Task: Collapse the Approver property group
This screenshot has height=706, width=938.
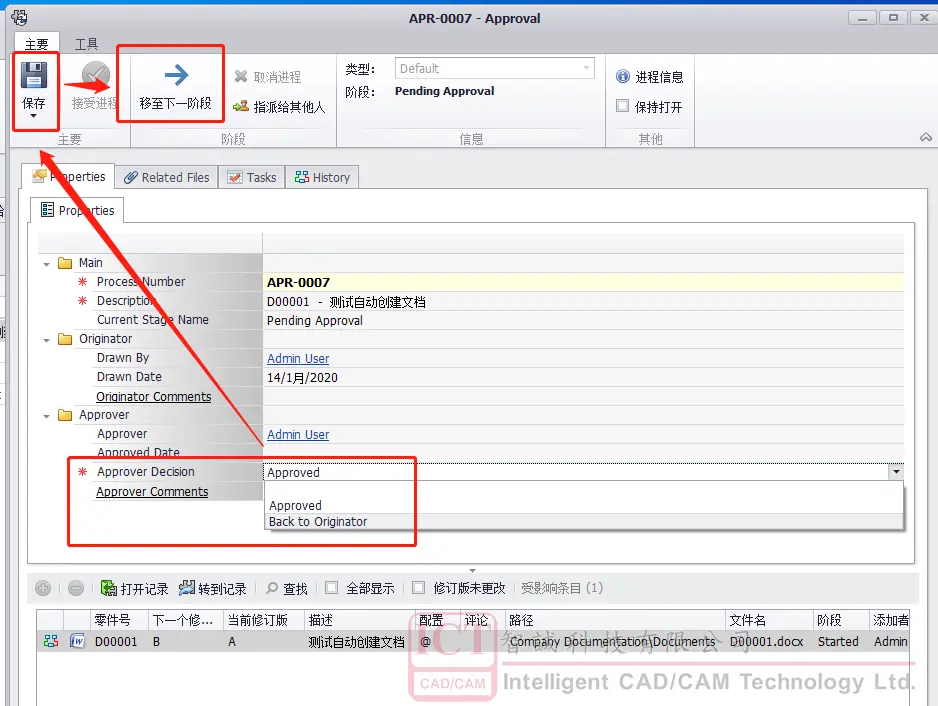Action: pyautogui.click(x=46, y=416)
